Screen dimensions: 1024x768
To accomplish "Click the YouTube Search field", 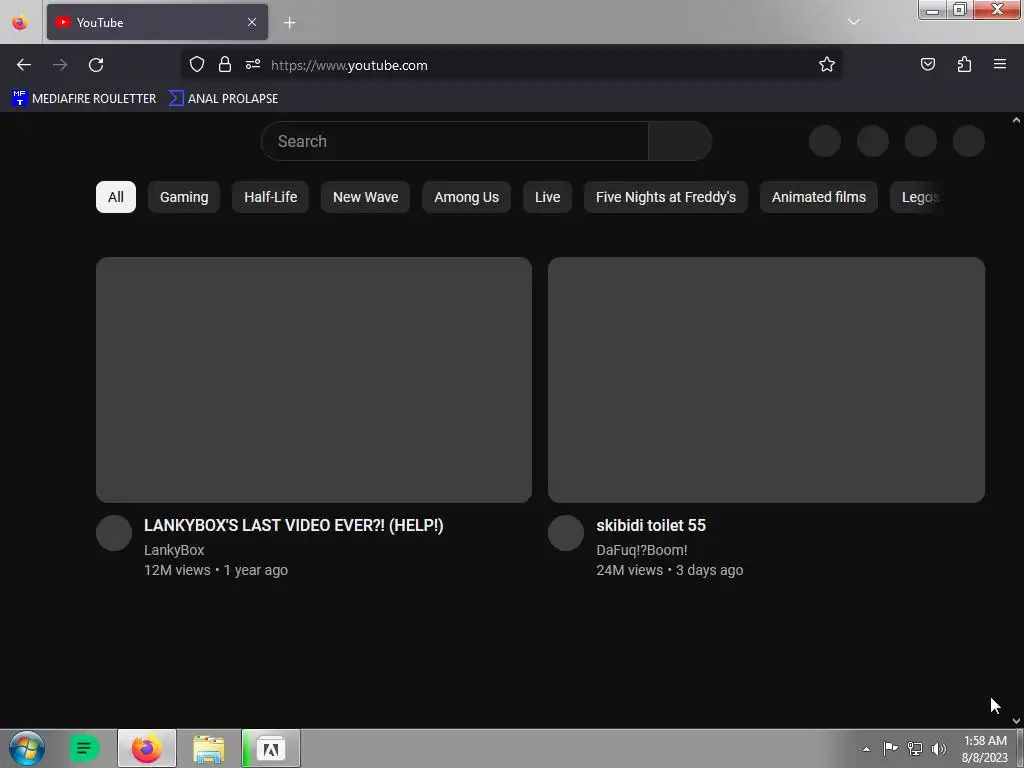I will click(455, 141).
